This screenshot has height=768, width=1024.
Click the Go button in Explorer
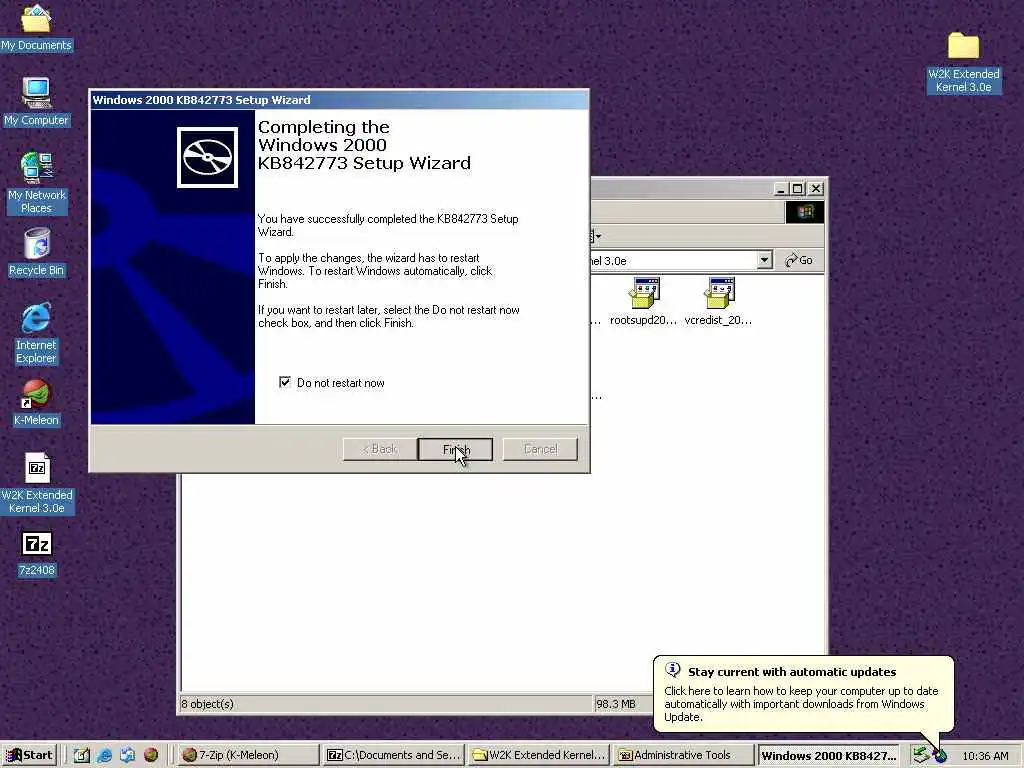tap(799, 260)
